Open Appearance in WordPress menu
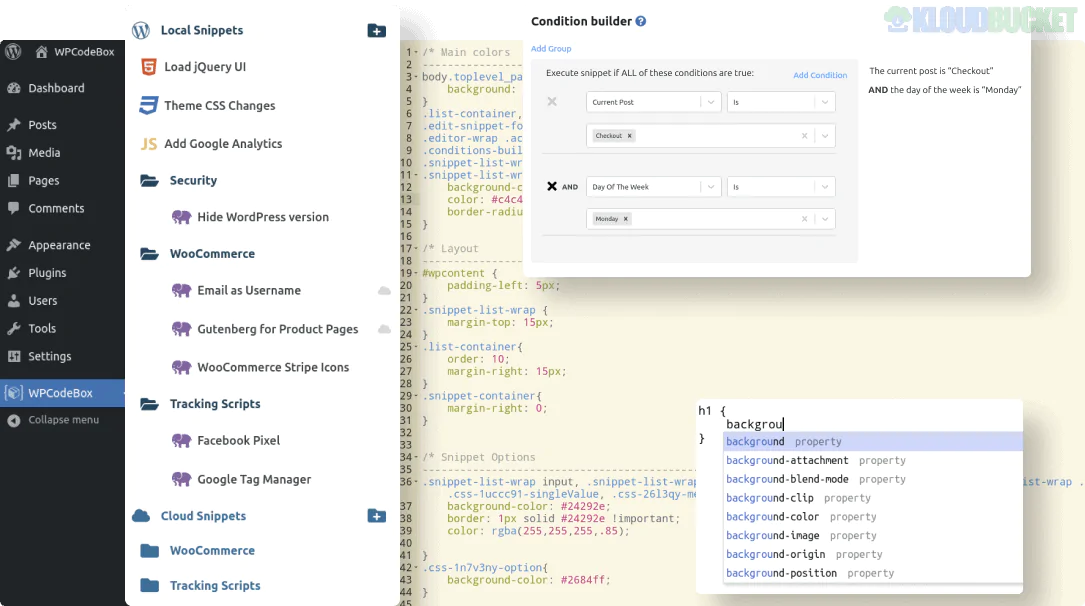The width and height of the screenshot is (1085, 606). pos(62,245)
